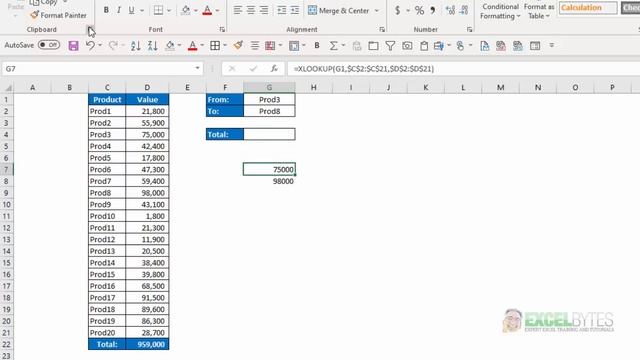Select the Calculation cell style
640x360 pixels.
(588, 7)
